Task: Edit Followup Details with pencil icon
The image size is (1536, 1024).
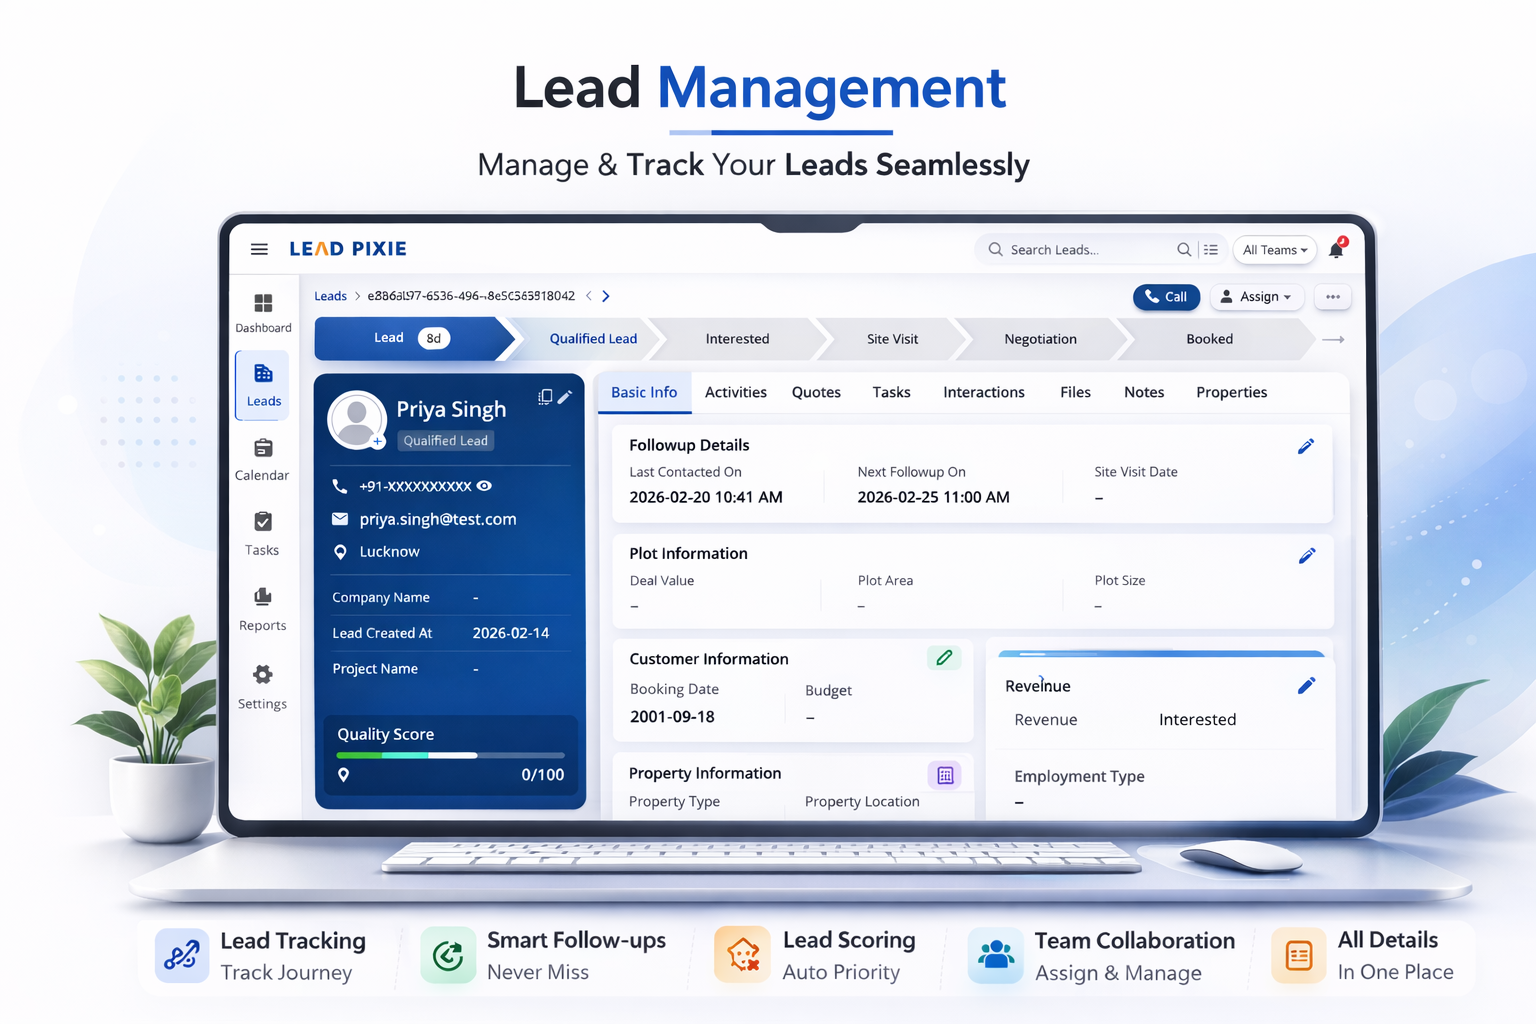Action: pos(1306,446)
